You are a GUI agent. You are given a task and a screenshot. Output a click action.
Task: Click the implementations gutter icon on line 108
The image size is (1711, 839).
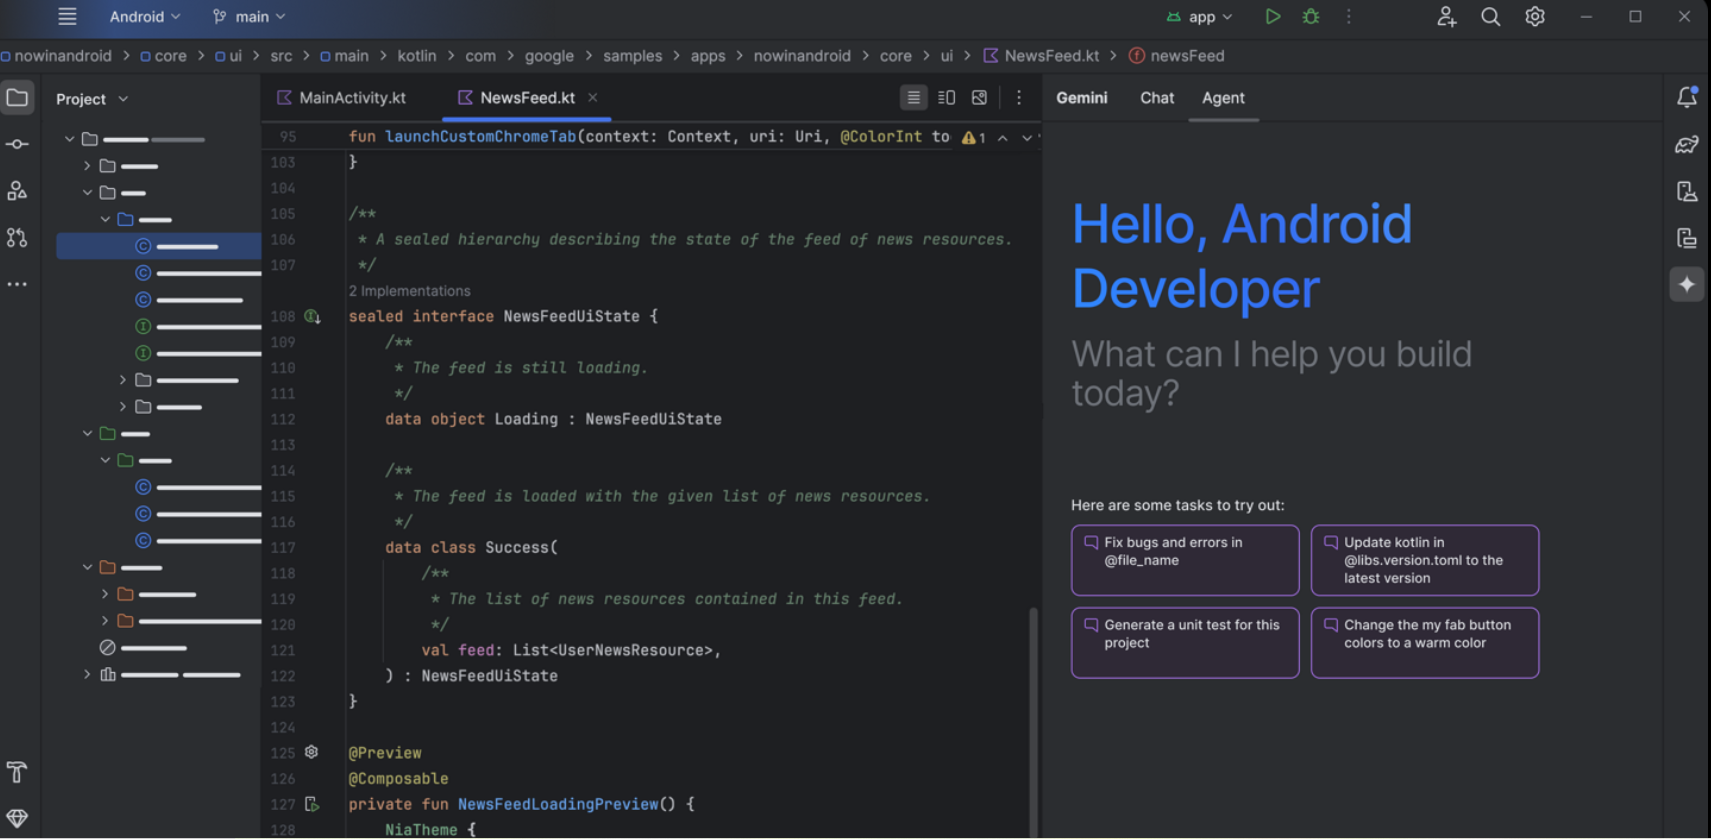click(x=312, y=317)
